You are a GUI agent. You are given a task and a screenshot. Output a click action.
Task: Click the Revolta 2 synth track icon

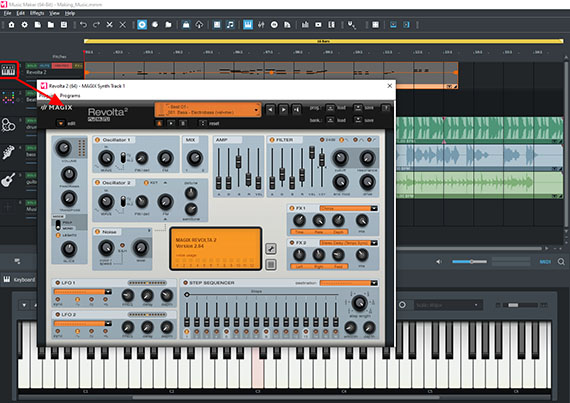click(8, 69)
